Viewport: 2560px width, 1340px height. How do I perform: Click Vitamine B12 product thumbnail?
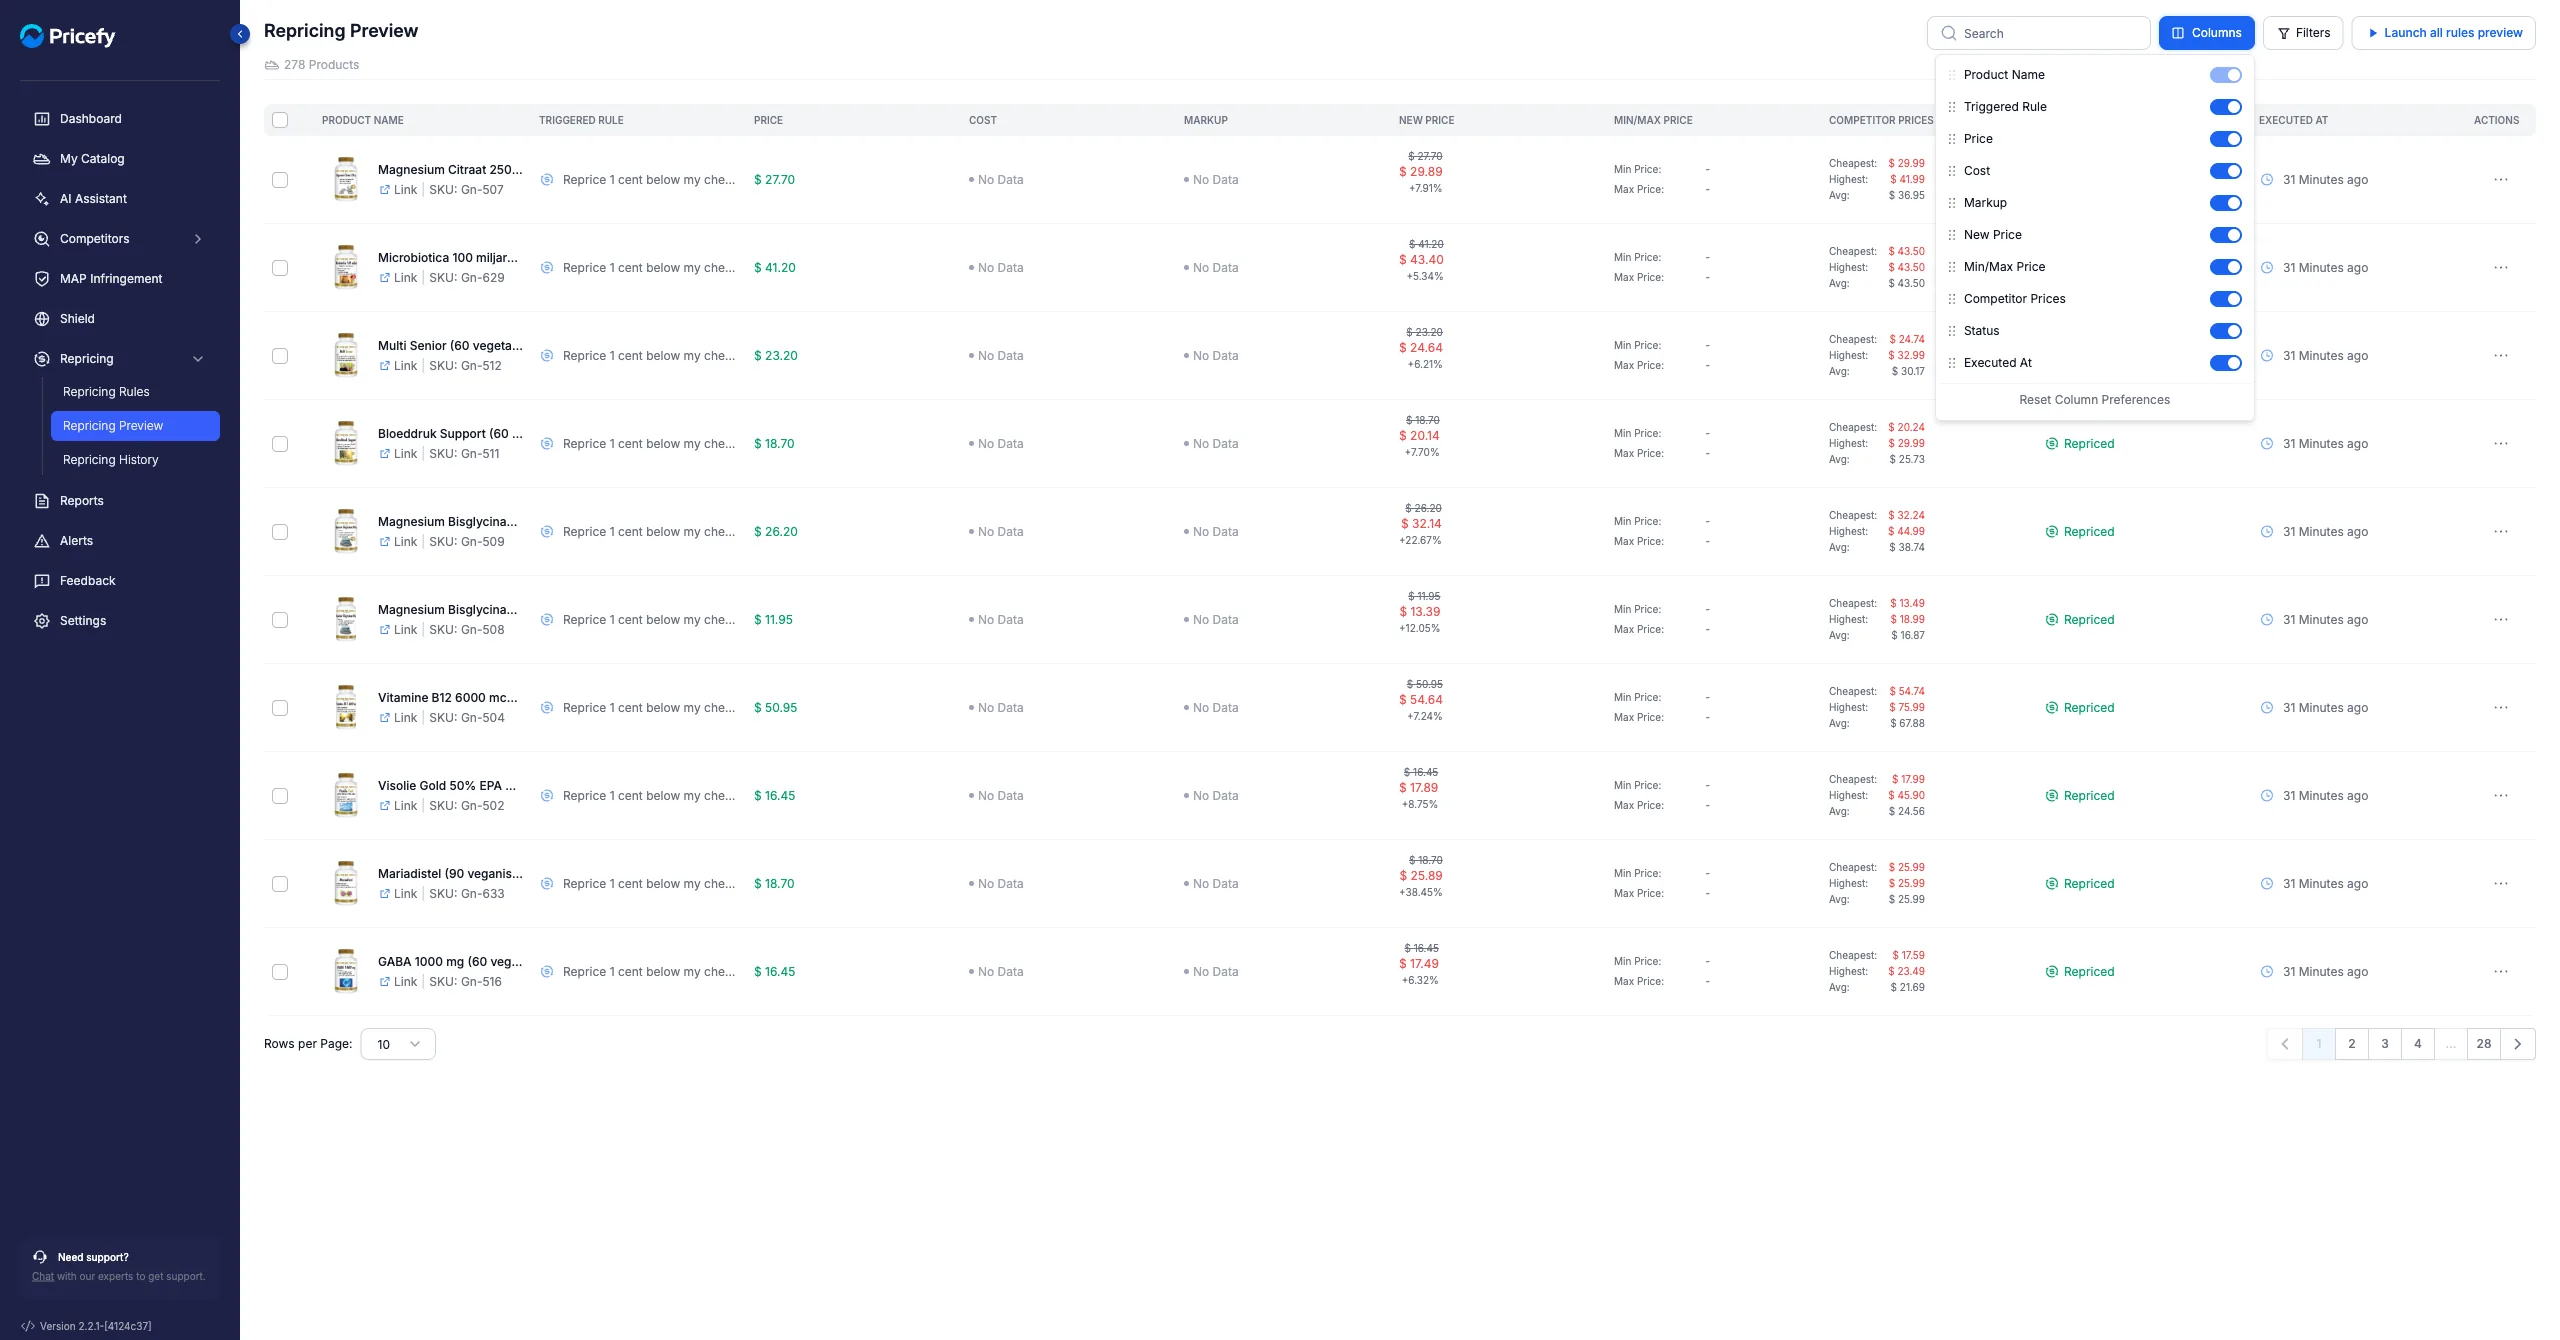[x=346, y=707]
